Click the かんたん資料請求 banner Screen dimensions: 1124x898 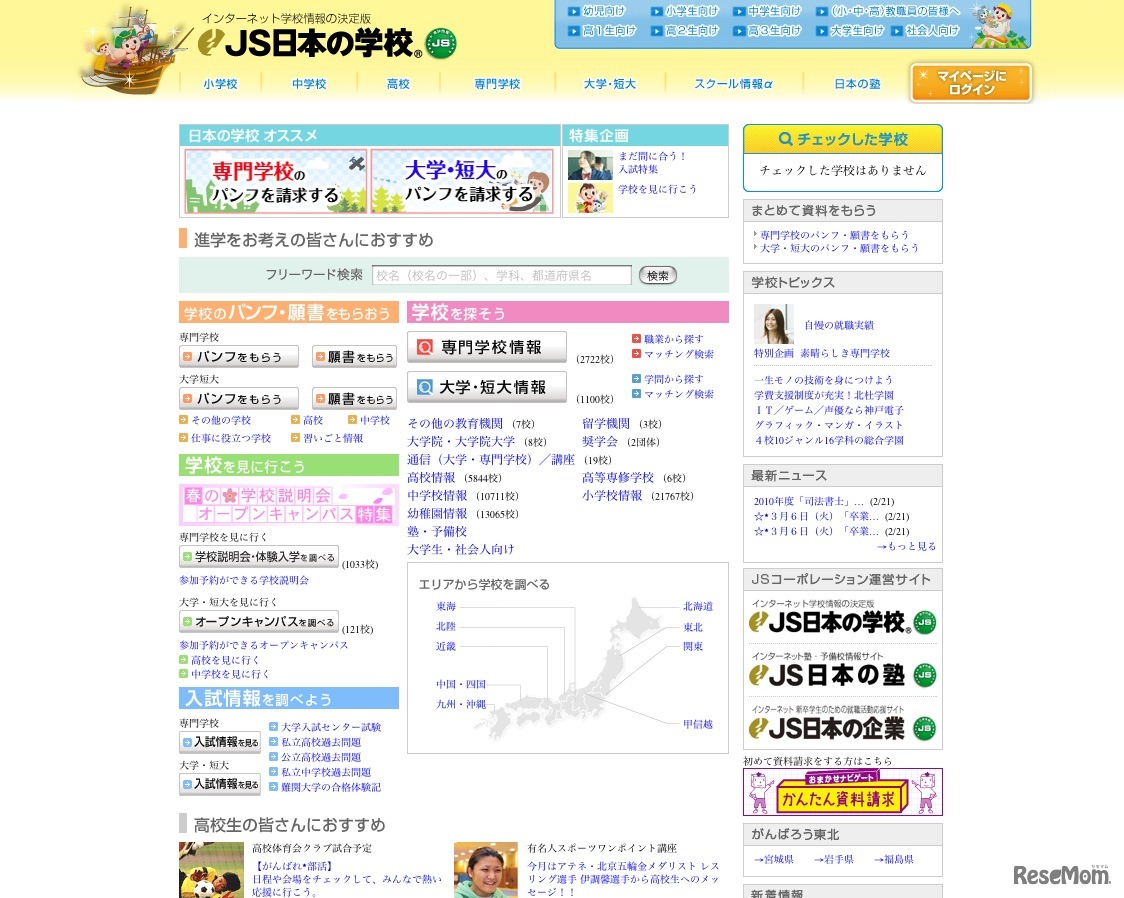click(842, 791)
